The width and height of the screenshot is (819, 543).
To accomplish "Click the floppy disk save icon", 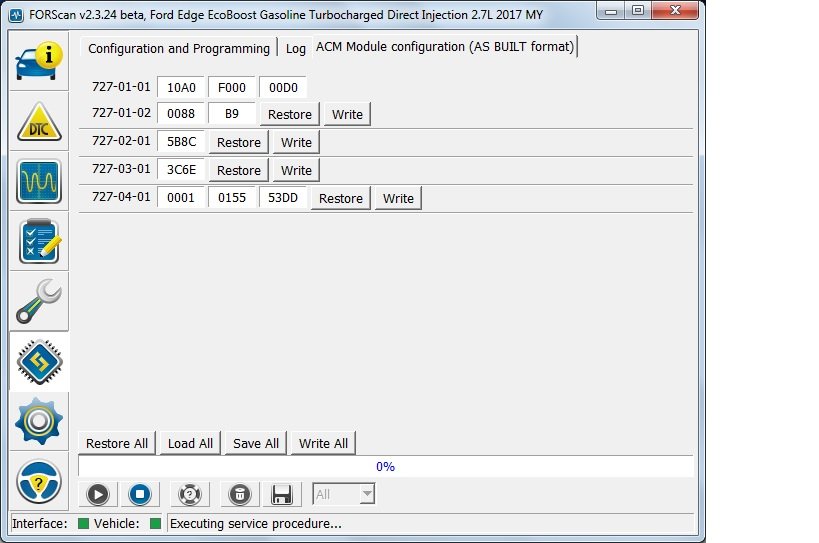I will [x=282, y=494].
